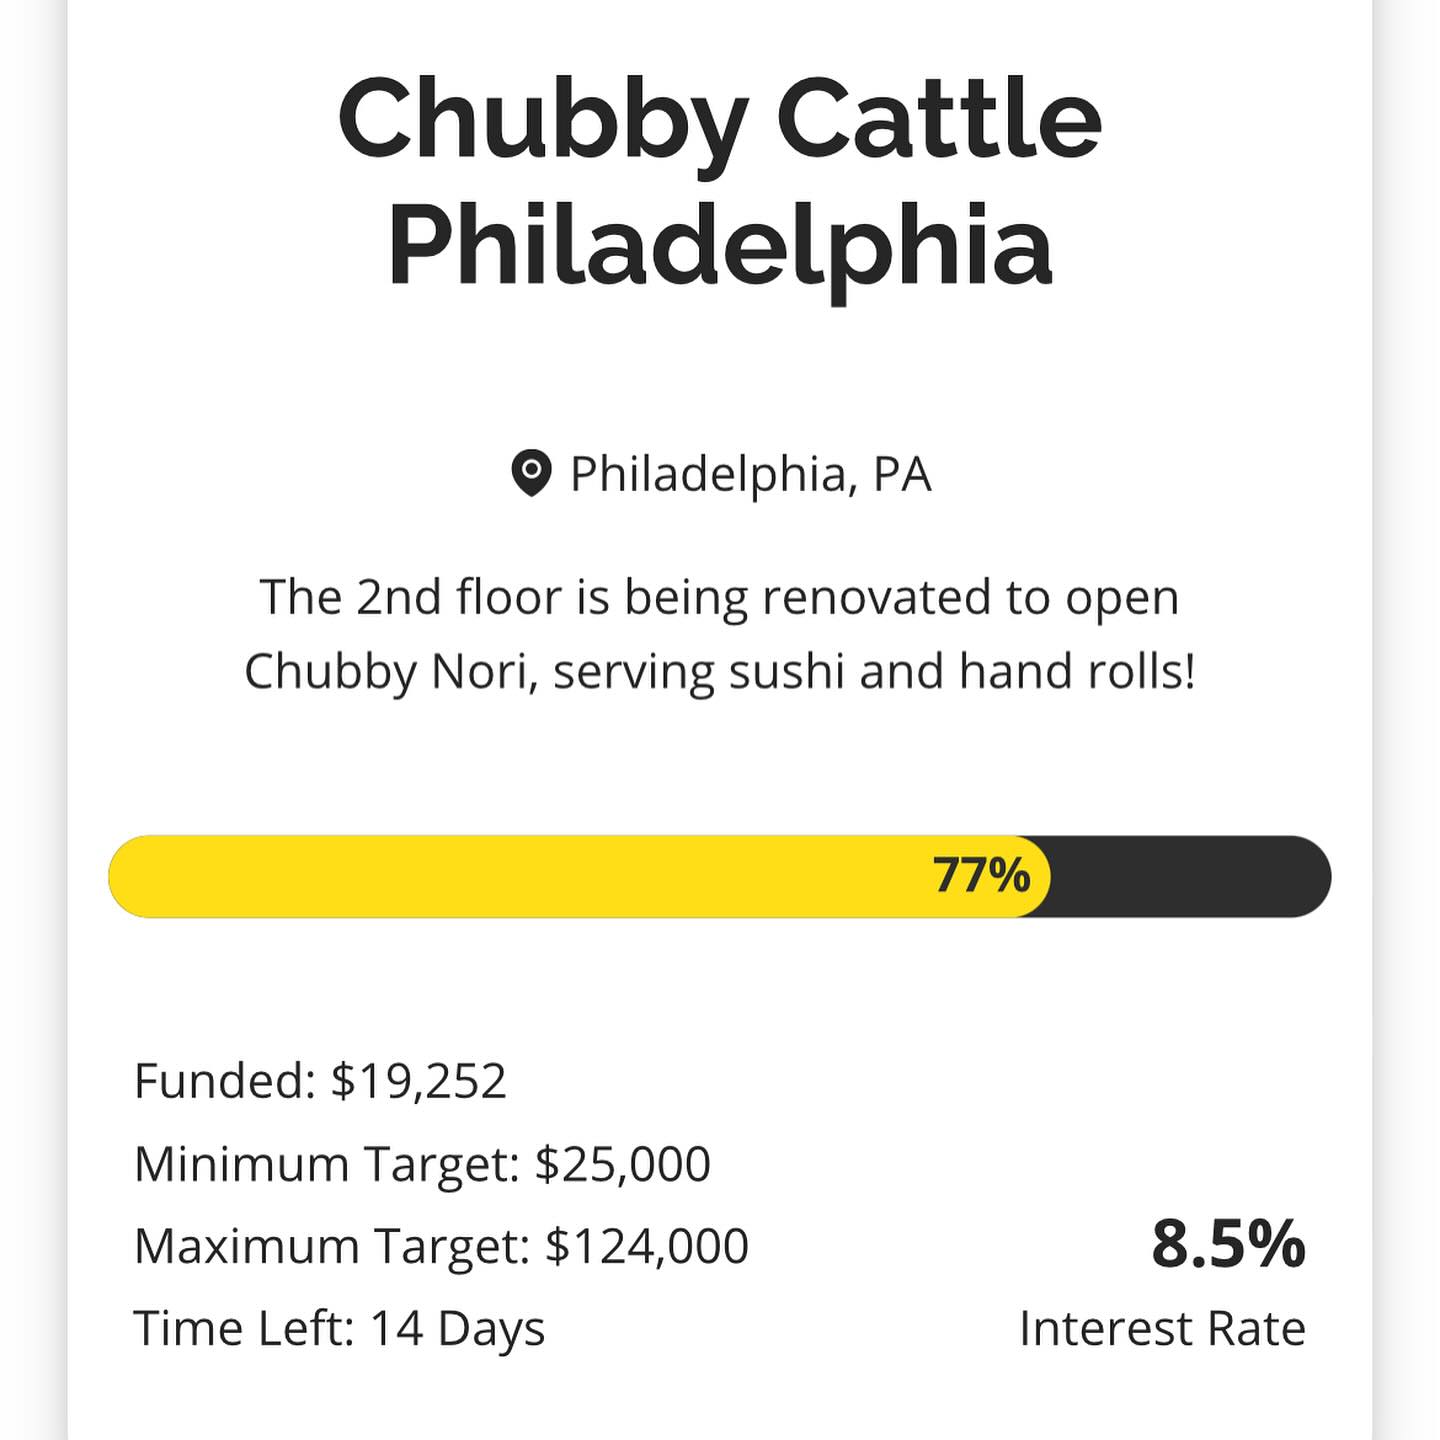Select the 14 Days value
The width and height of the screenshot is (1440, 1440).
457,1329
